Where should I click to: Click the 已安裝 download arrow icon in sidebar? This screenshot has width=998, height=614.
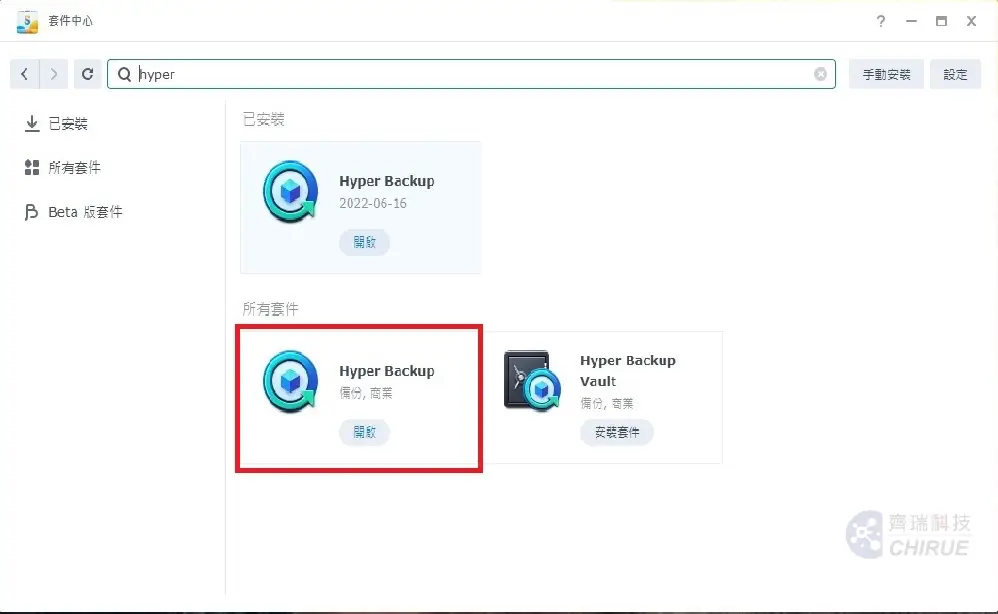[32, 123]
